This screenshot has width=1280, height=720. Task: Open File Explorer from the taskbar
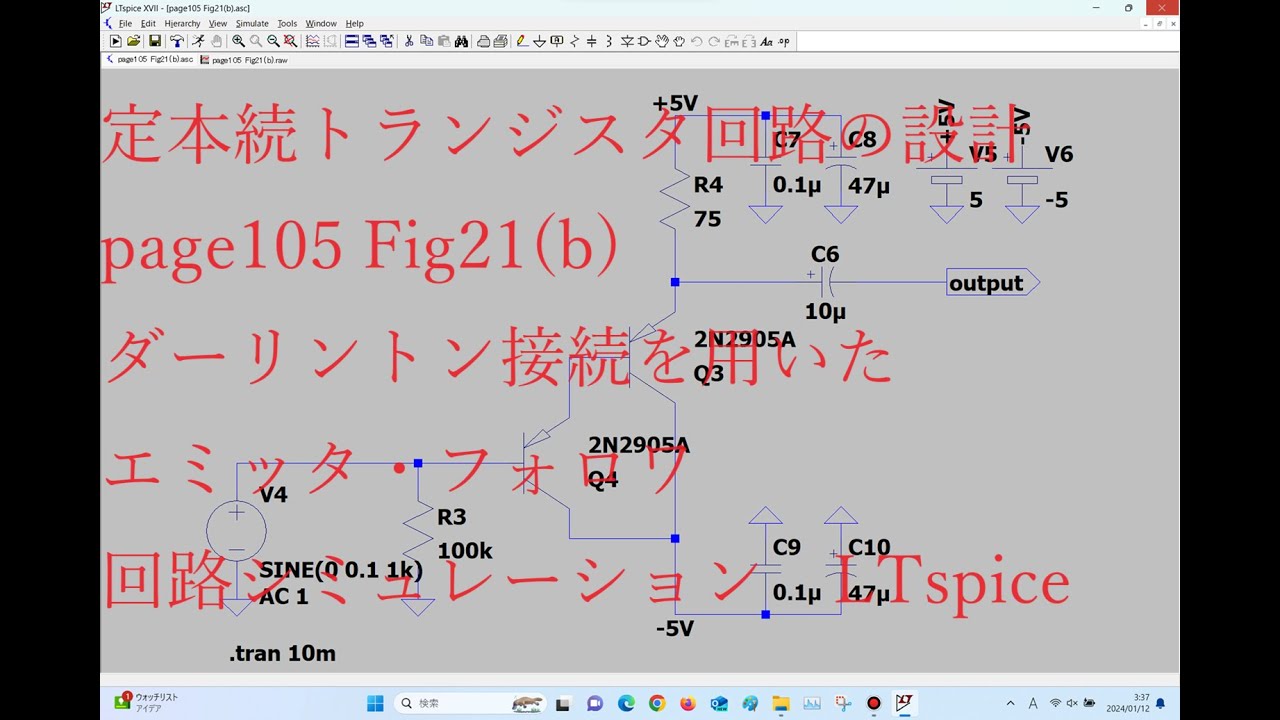pos(781,703)
